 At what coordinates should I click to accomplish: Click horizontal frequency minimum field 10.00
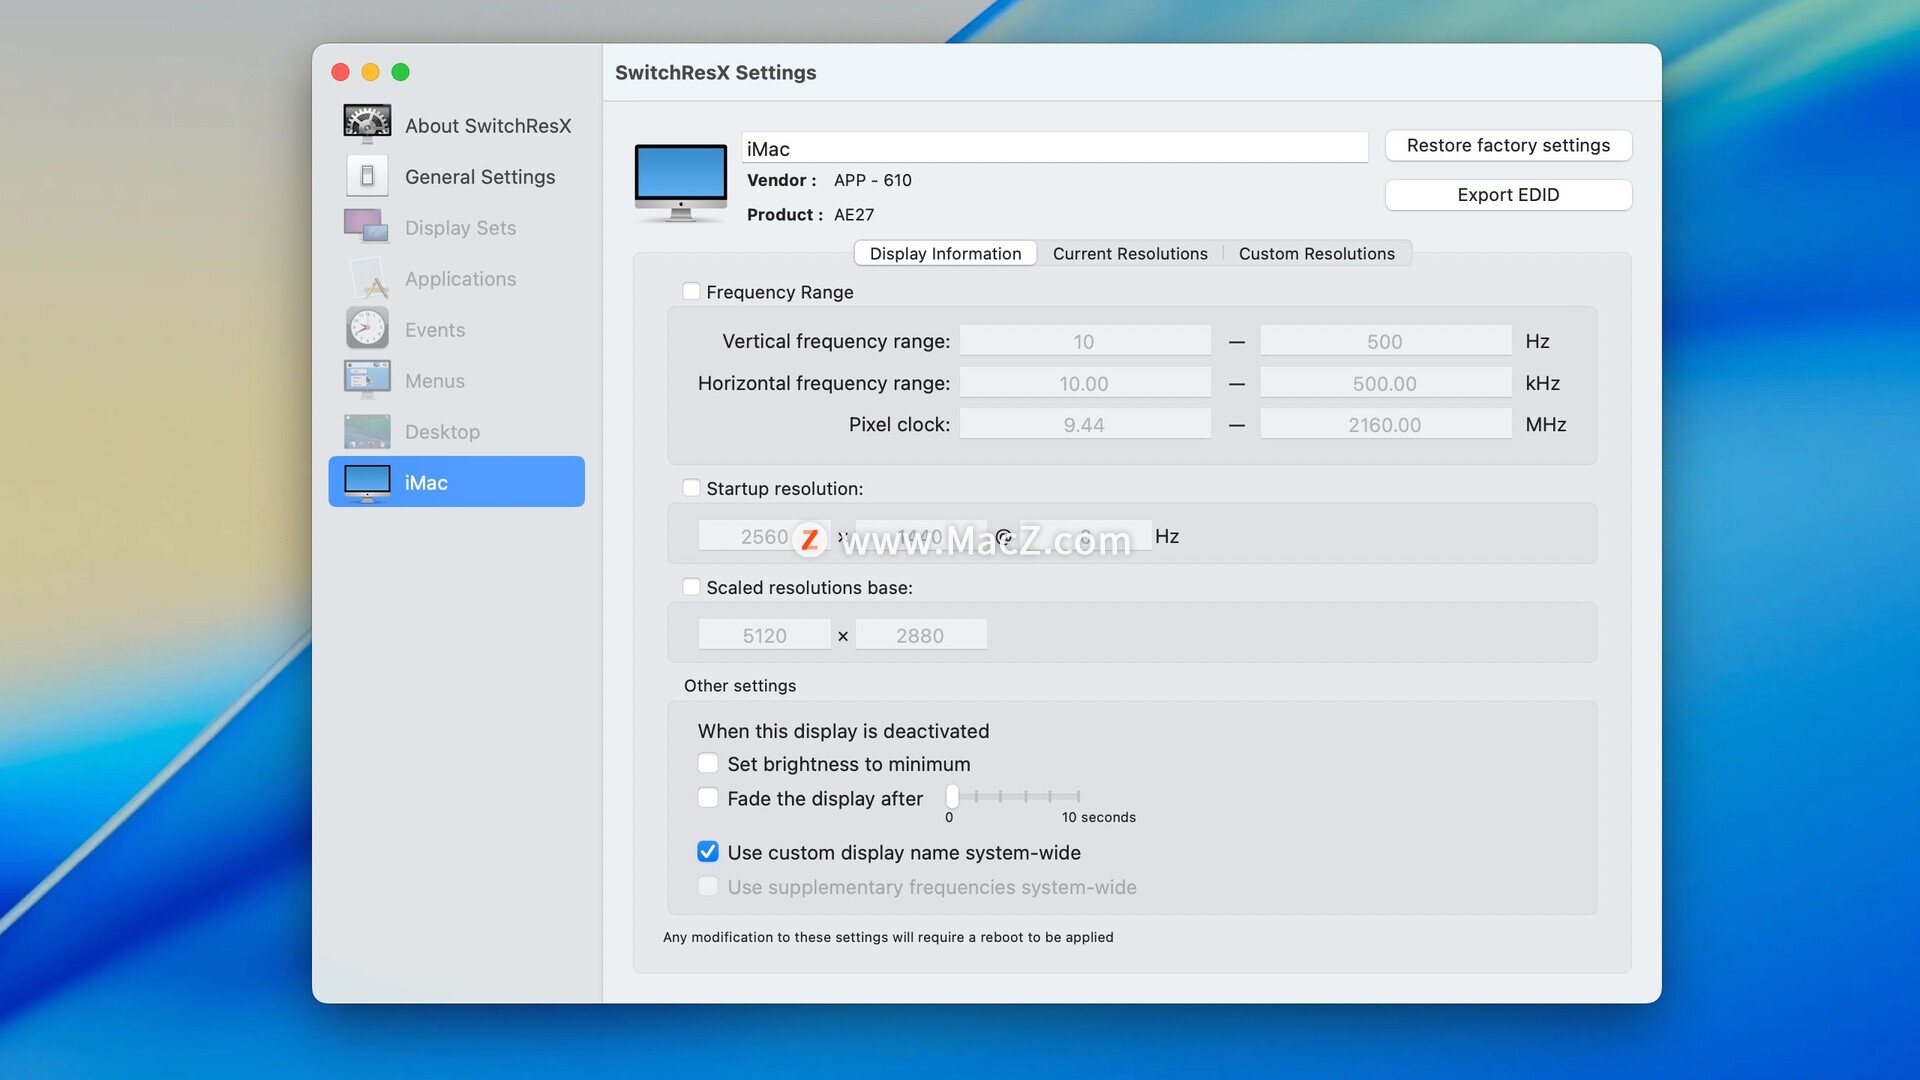[1085, 383]
